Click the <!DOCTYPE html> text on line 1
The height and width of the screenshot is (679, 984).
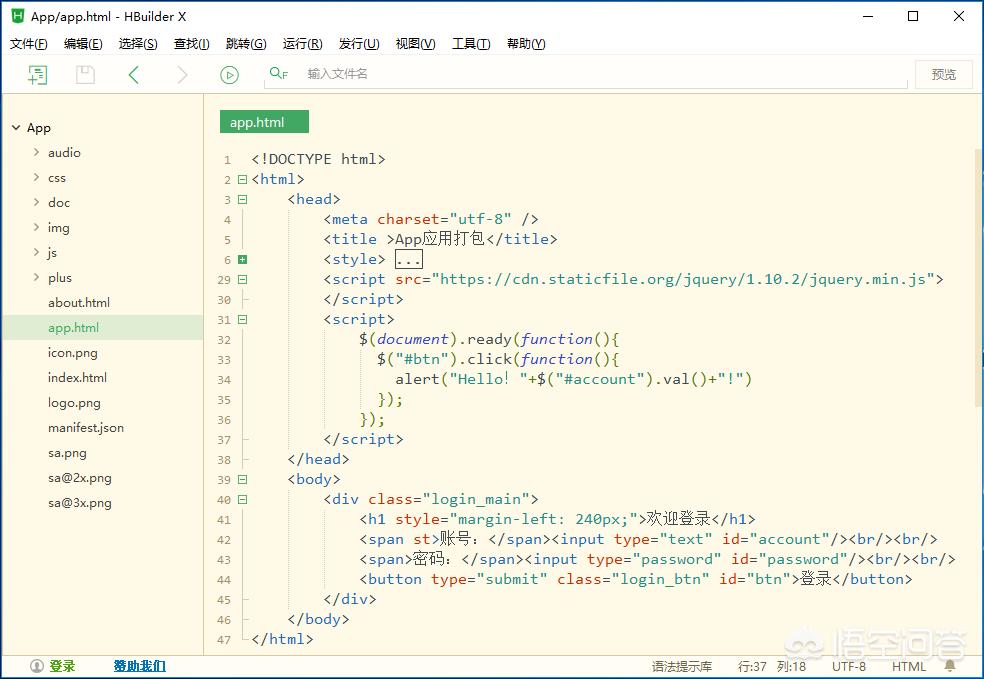[x=318, y=159]
